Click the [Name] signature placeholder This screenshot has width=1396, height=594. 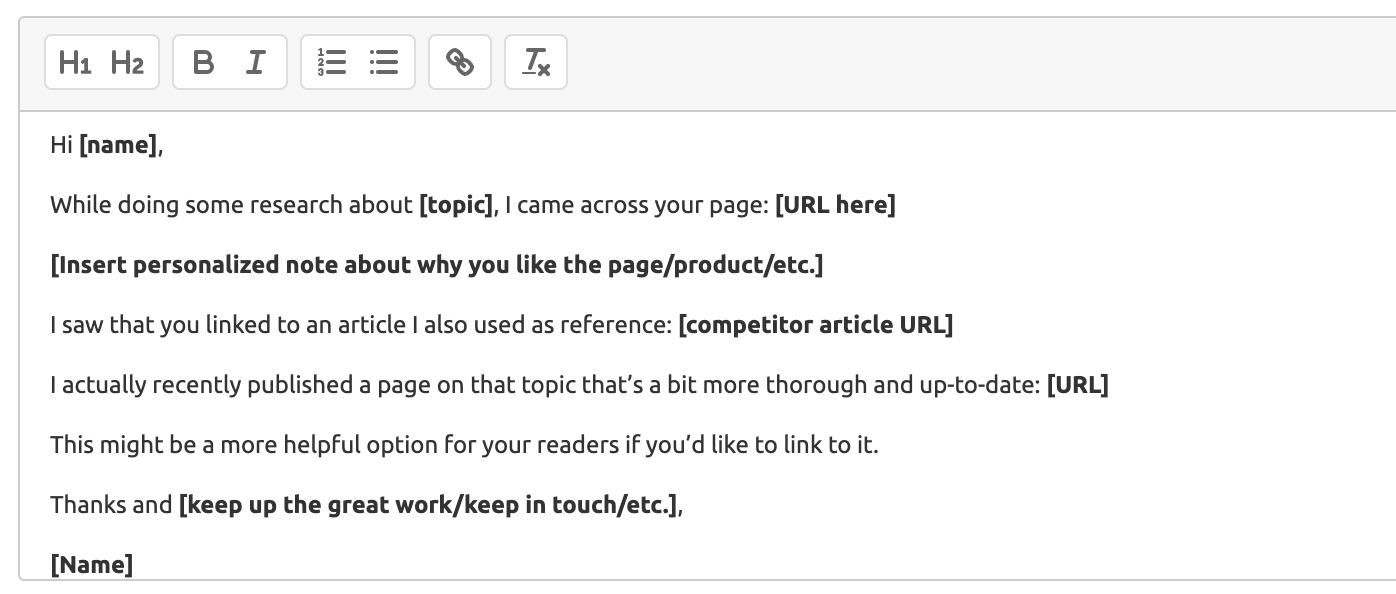91,565
